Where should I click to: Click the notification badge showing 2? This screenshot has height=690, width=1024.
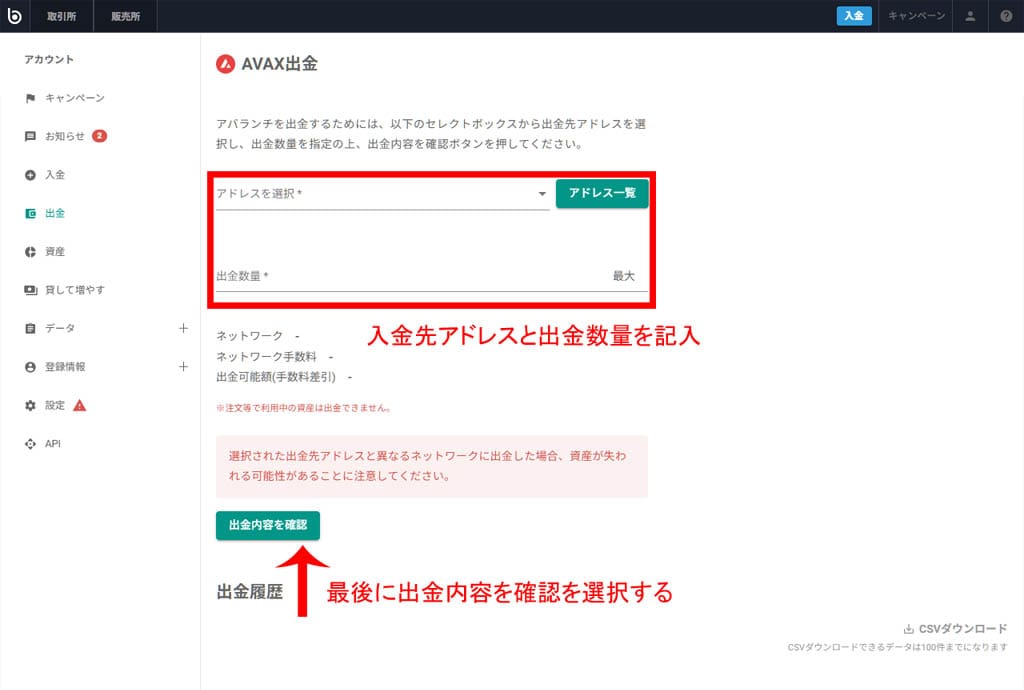99,136
